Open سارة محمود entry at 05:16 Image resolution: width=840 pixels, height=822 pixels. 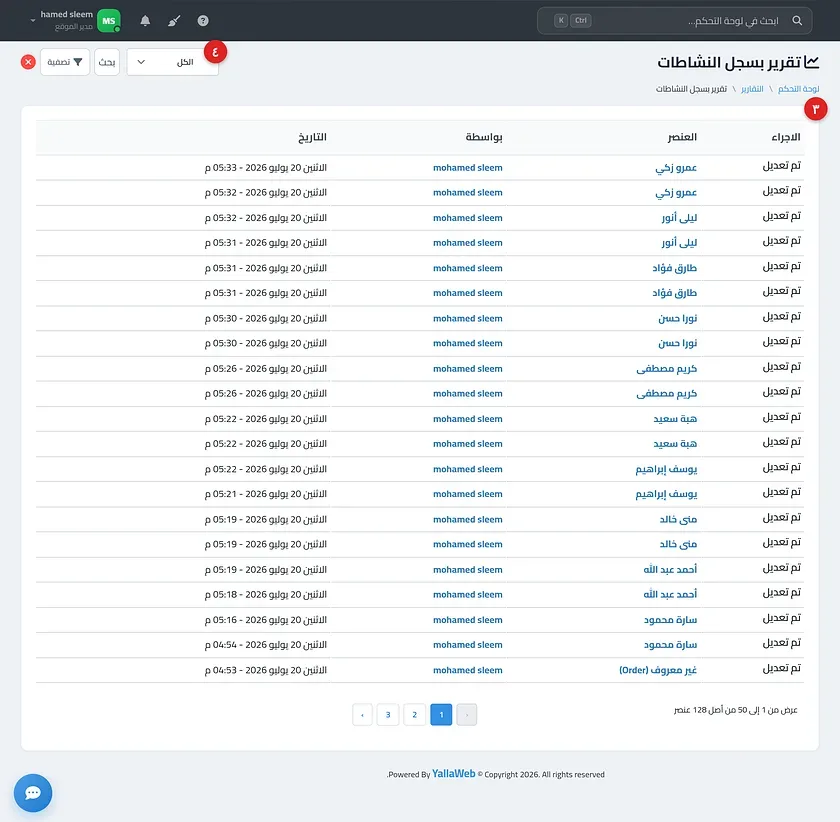(x=670, y=619)
